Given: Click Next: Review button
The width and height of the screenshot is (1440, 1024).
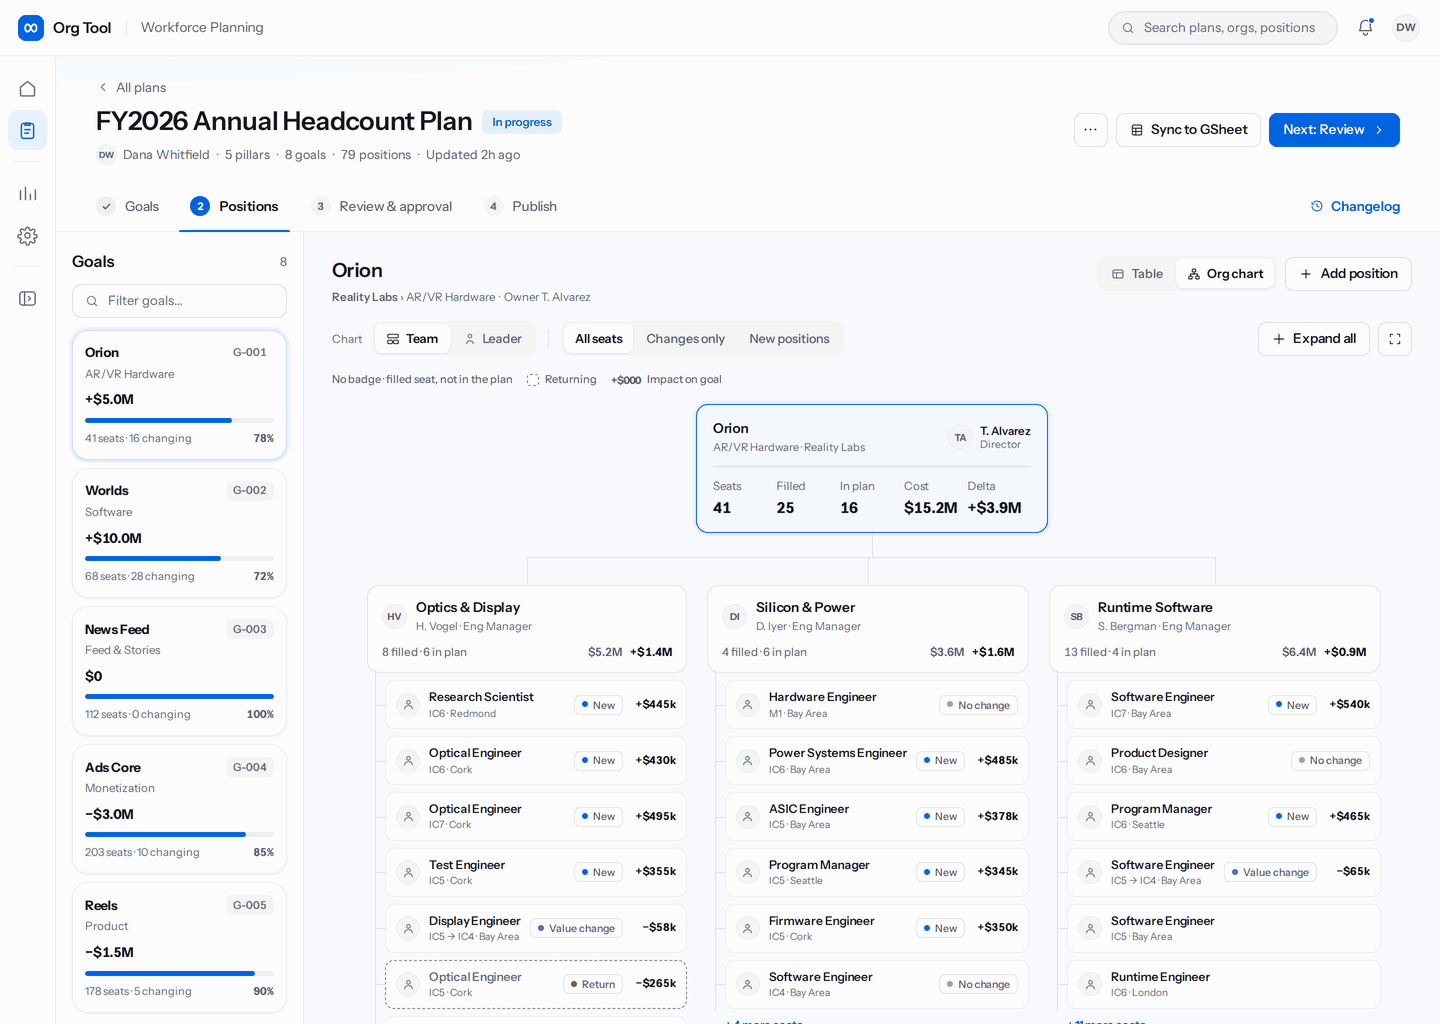Looking at the screenshot, I should [x=1334, y=130].
